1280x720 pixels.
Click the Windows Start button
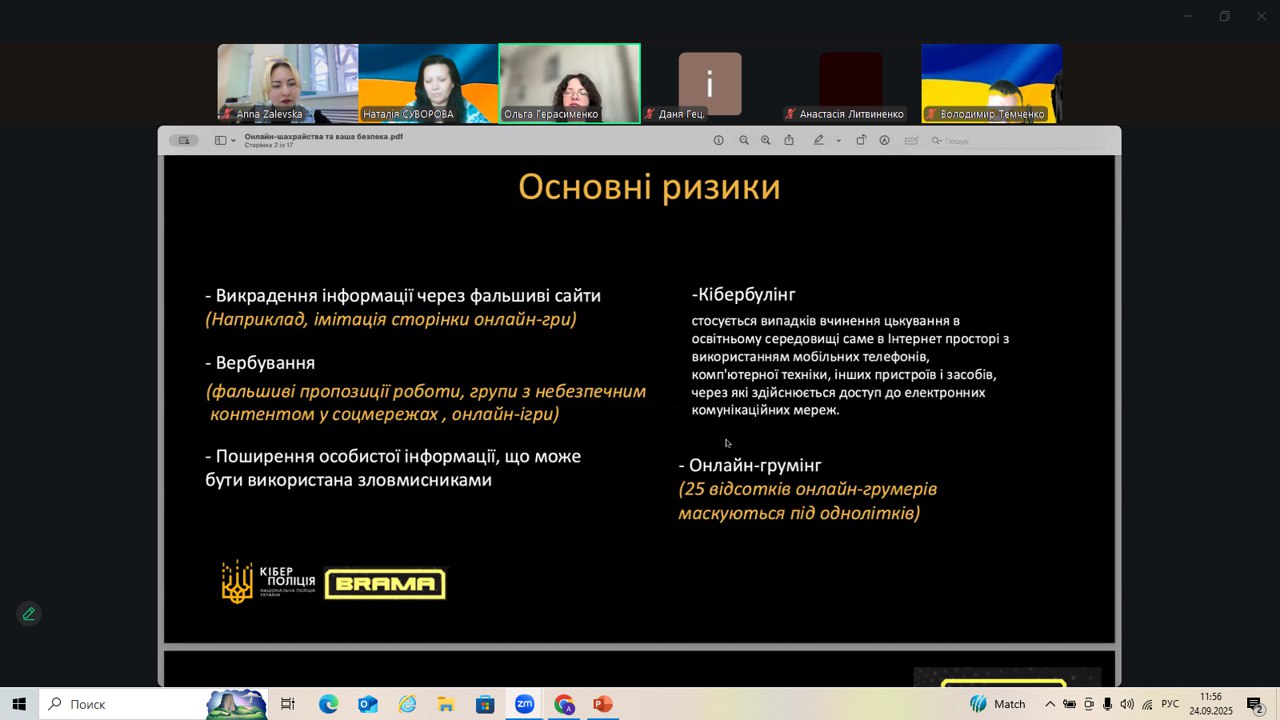[19, 704]
